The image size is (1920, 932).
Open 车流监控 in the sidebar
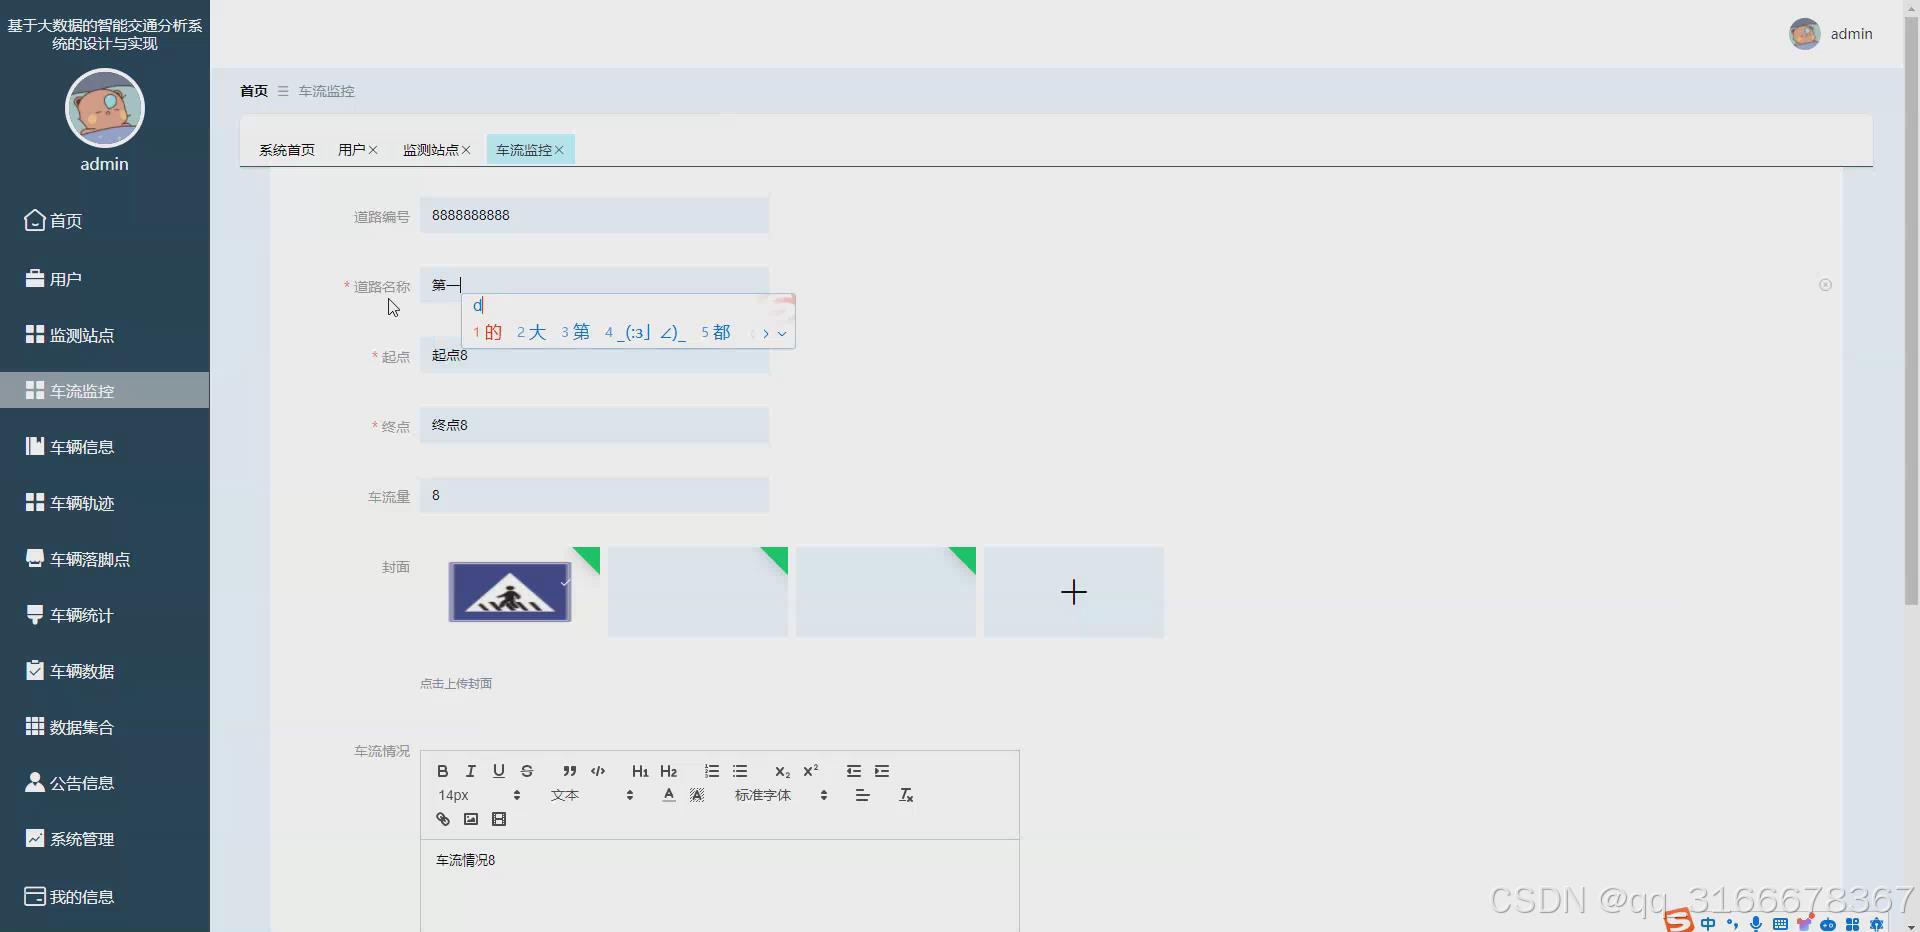(x=105, y=391)
